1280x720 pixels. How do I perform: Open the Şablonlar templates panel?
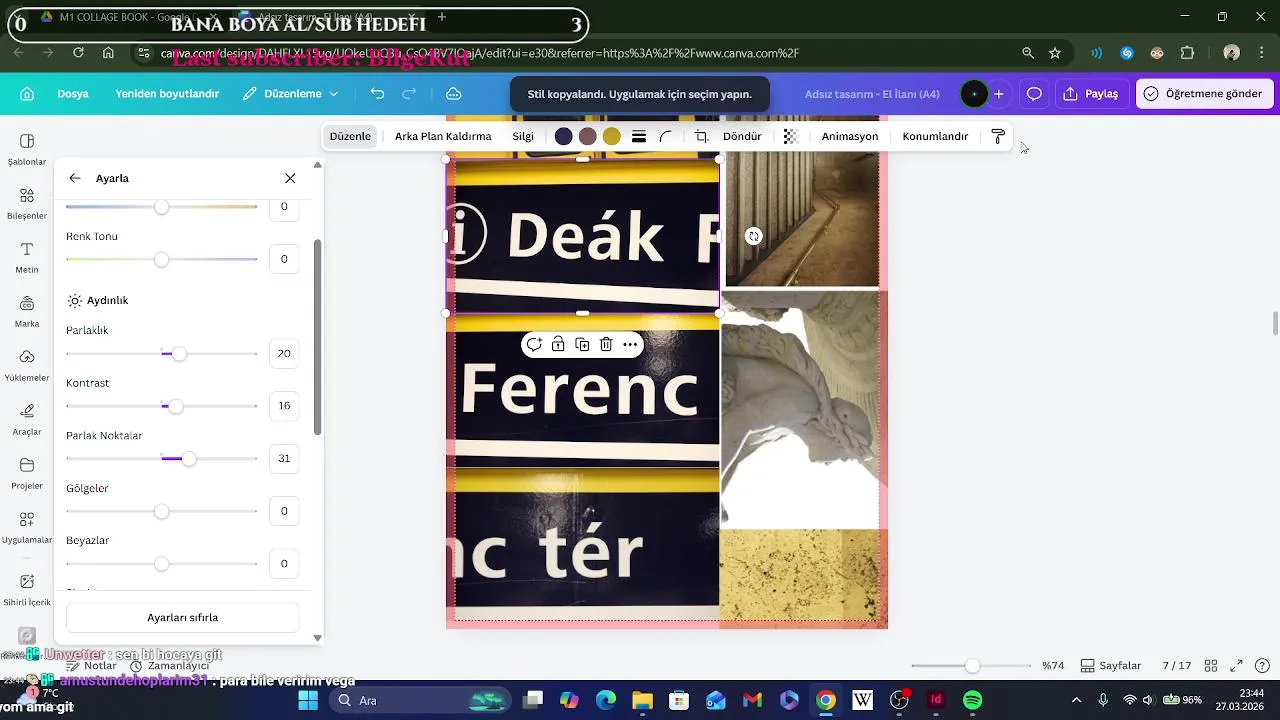tap(27, 149)
